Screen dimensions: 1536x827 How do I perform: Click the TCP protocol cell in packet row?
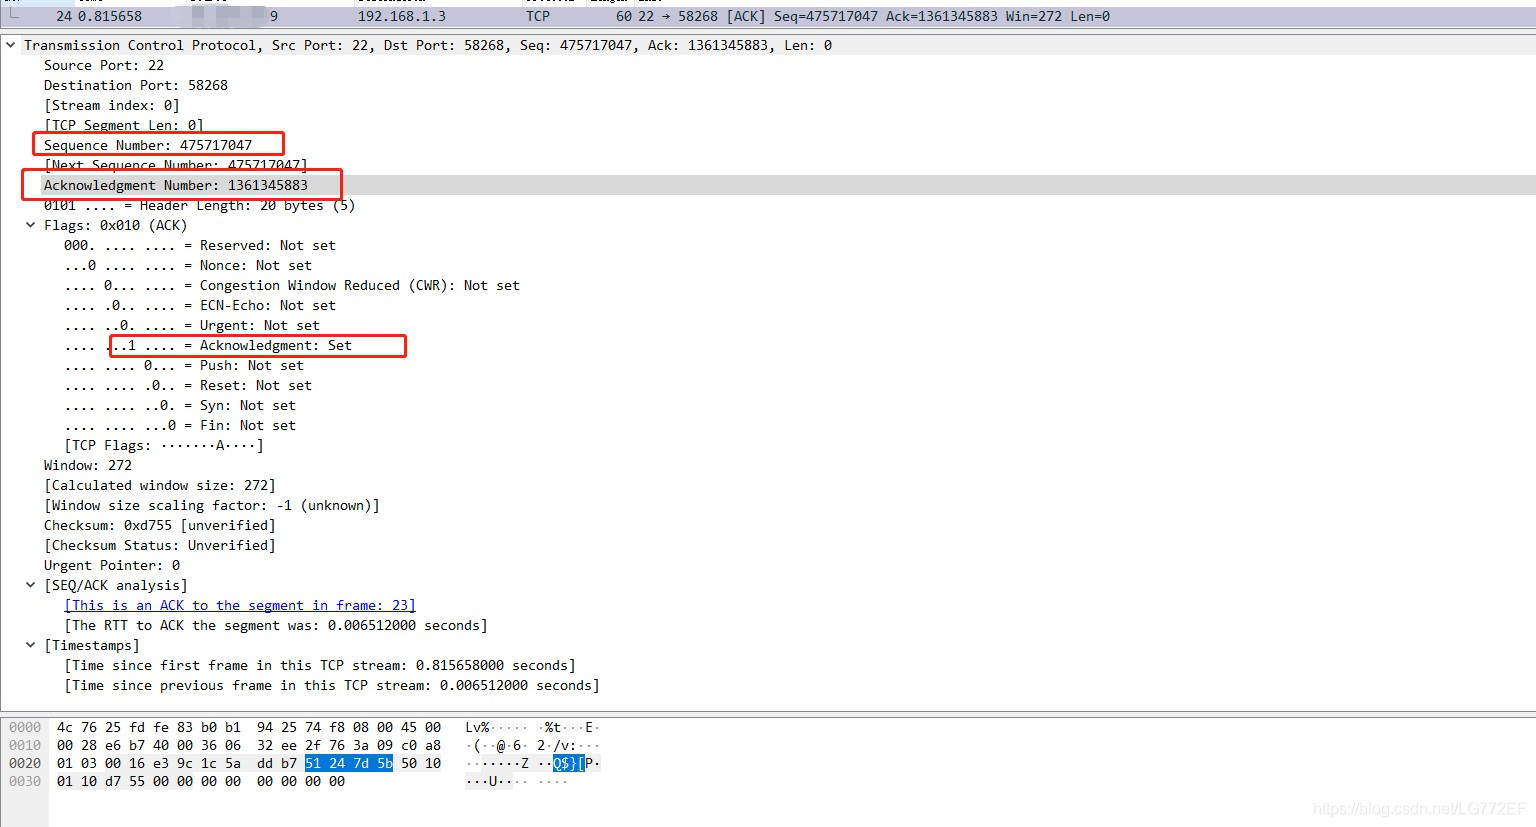coord(538,16)
